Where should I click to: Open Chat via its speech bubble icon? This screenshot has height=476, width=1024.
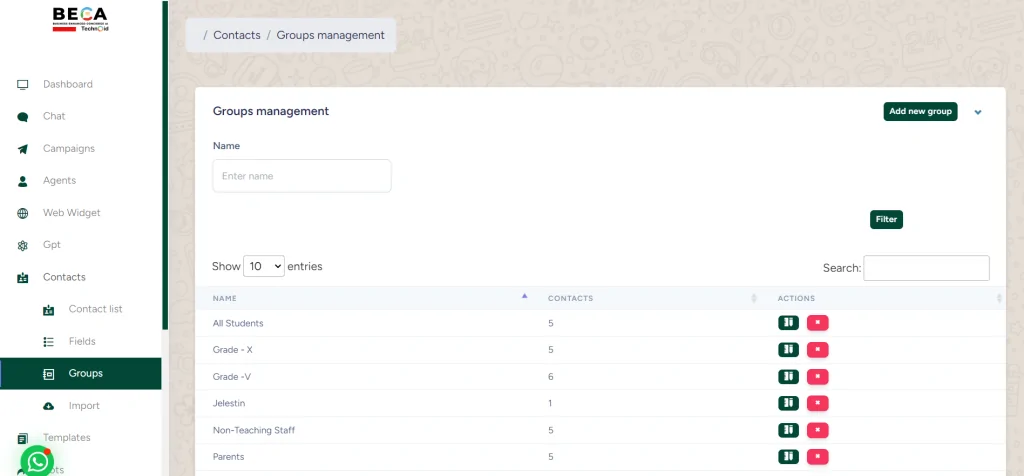tap(22, 117)
